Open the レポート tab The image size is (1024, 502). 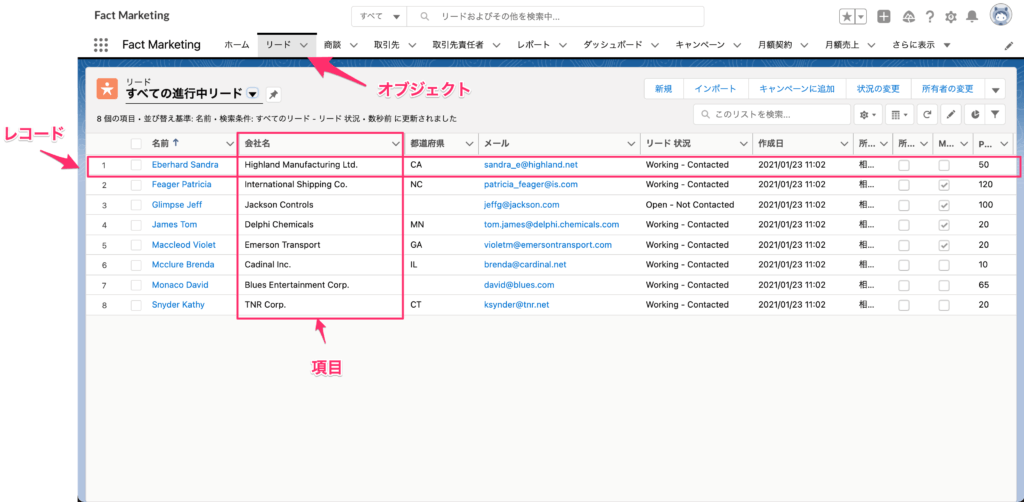click(533, 45)
